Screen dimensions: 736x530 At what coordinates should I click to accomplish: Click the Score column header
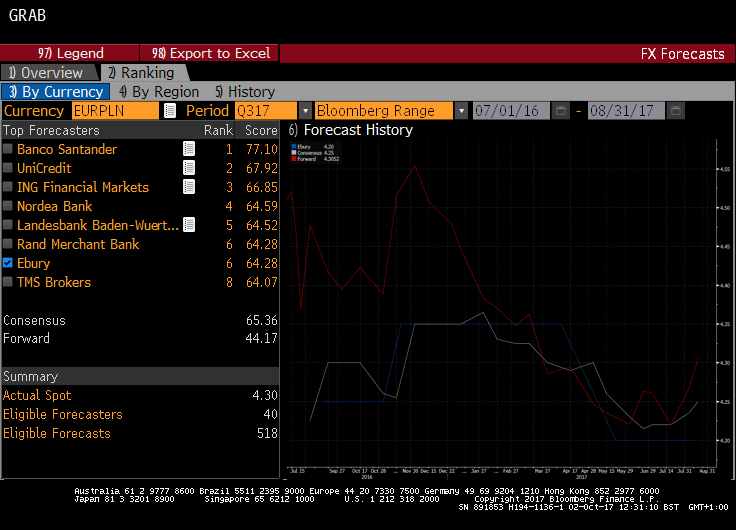pos(261,130)
